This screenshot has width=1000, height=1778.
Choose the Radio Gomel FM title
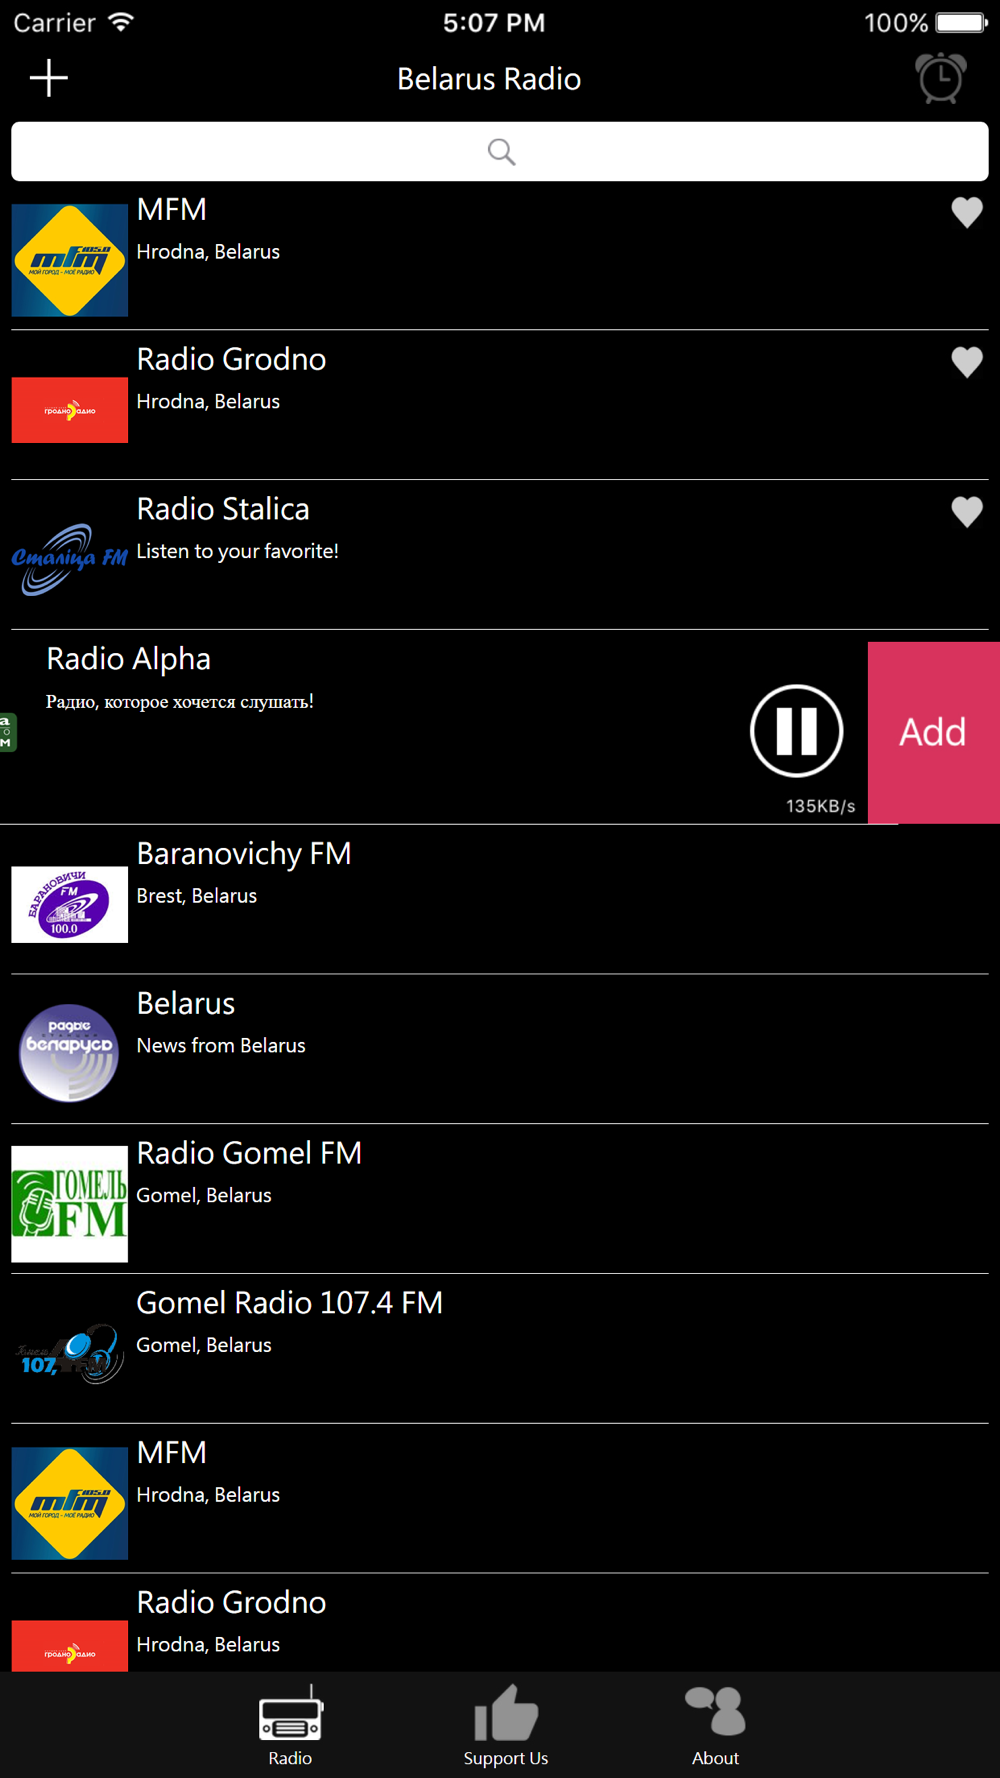249,1153
